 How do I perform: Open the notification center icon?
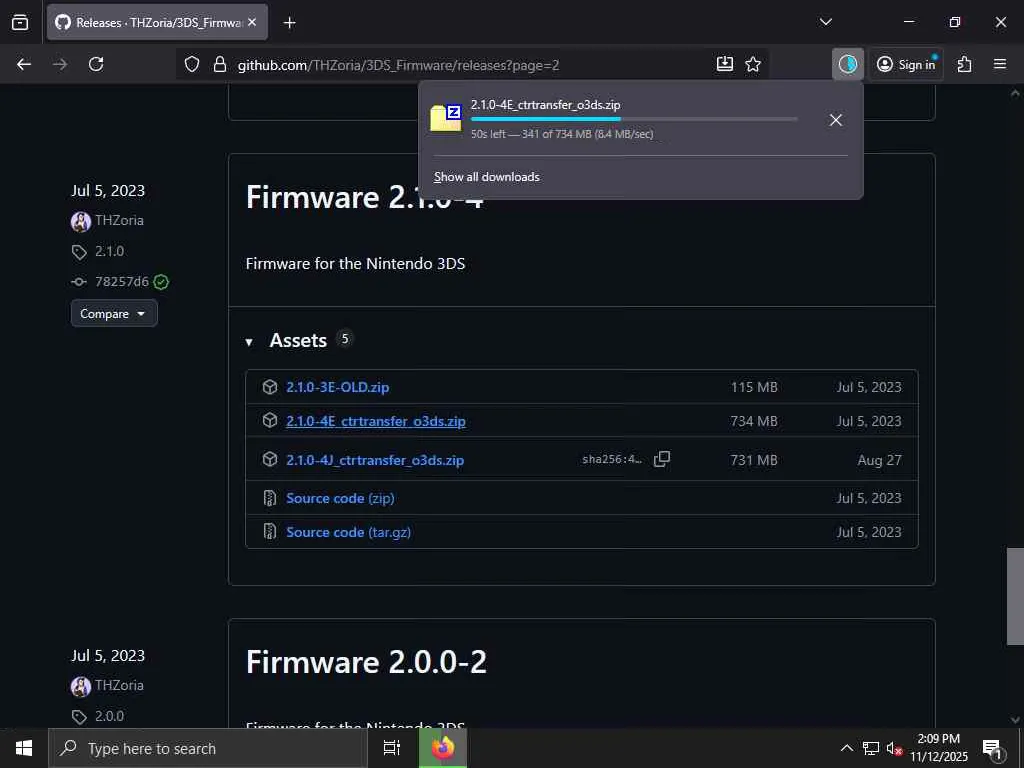[x=992, y=748]
